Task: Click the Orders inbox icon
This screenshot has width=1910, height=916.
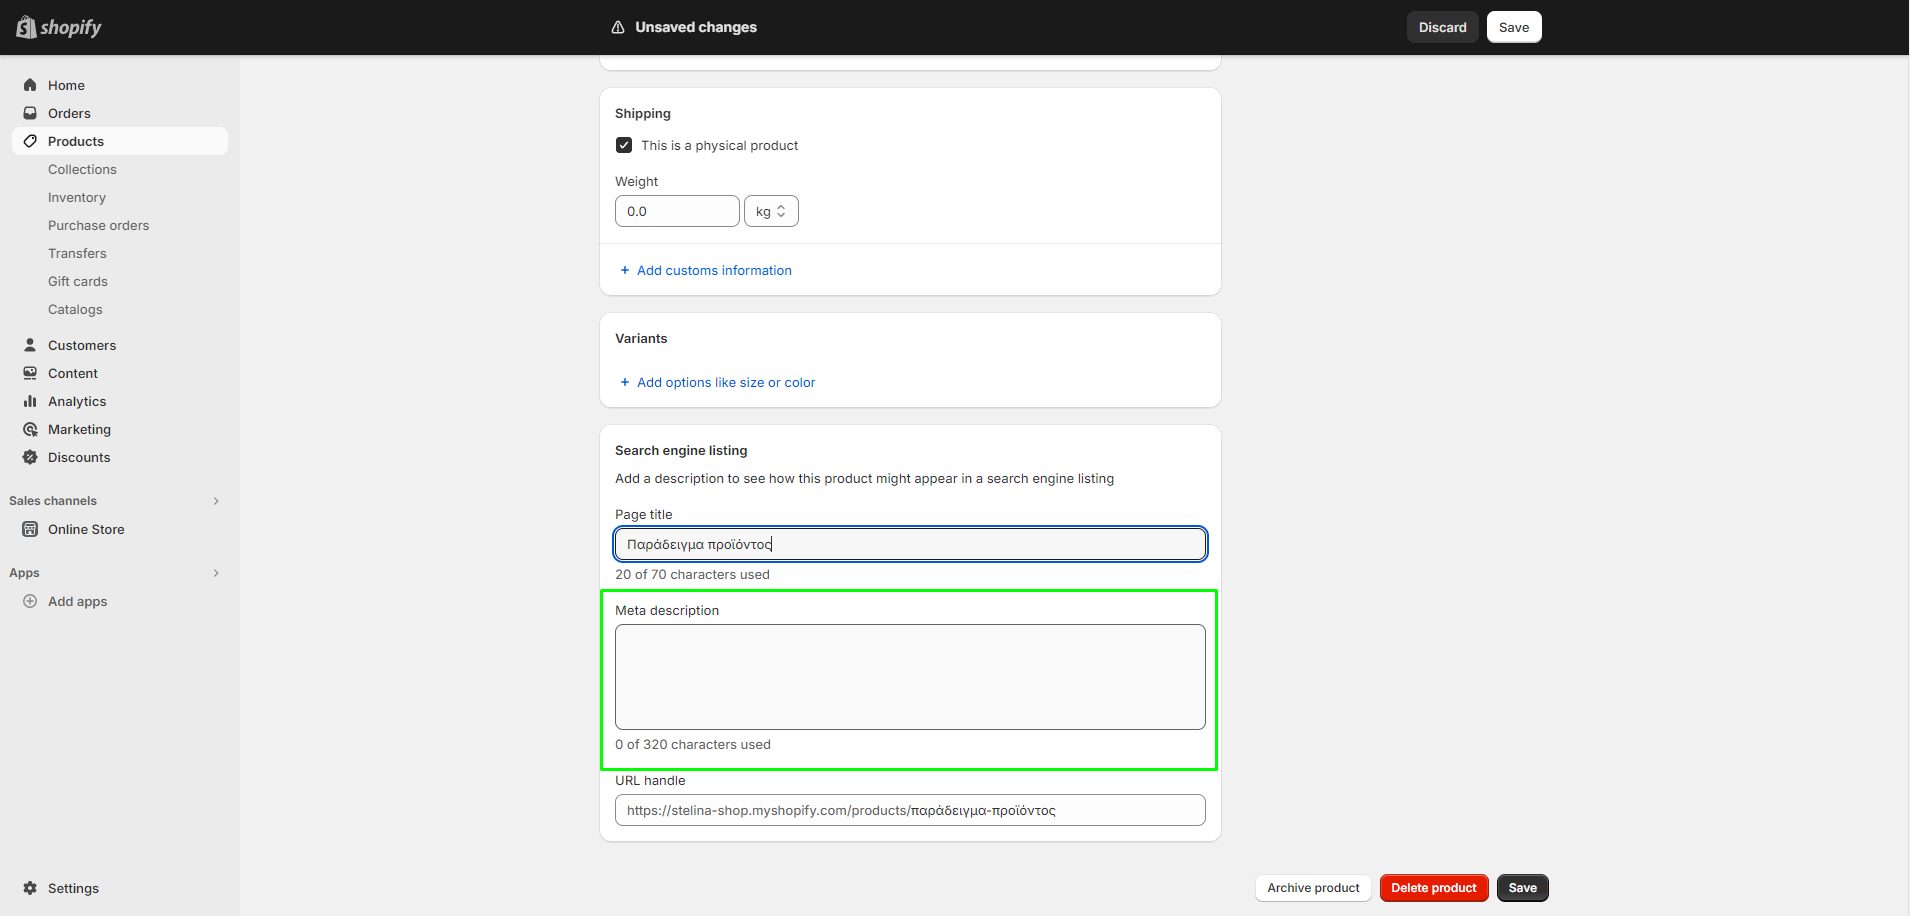Action: 30,113
